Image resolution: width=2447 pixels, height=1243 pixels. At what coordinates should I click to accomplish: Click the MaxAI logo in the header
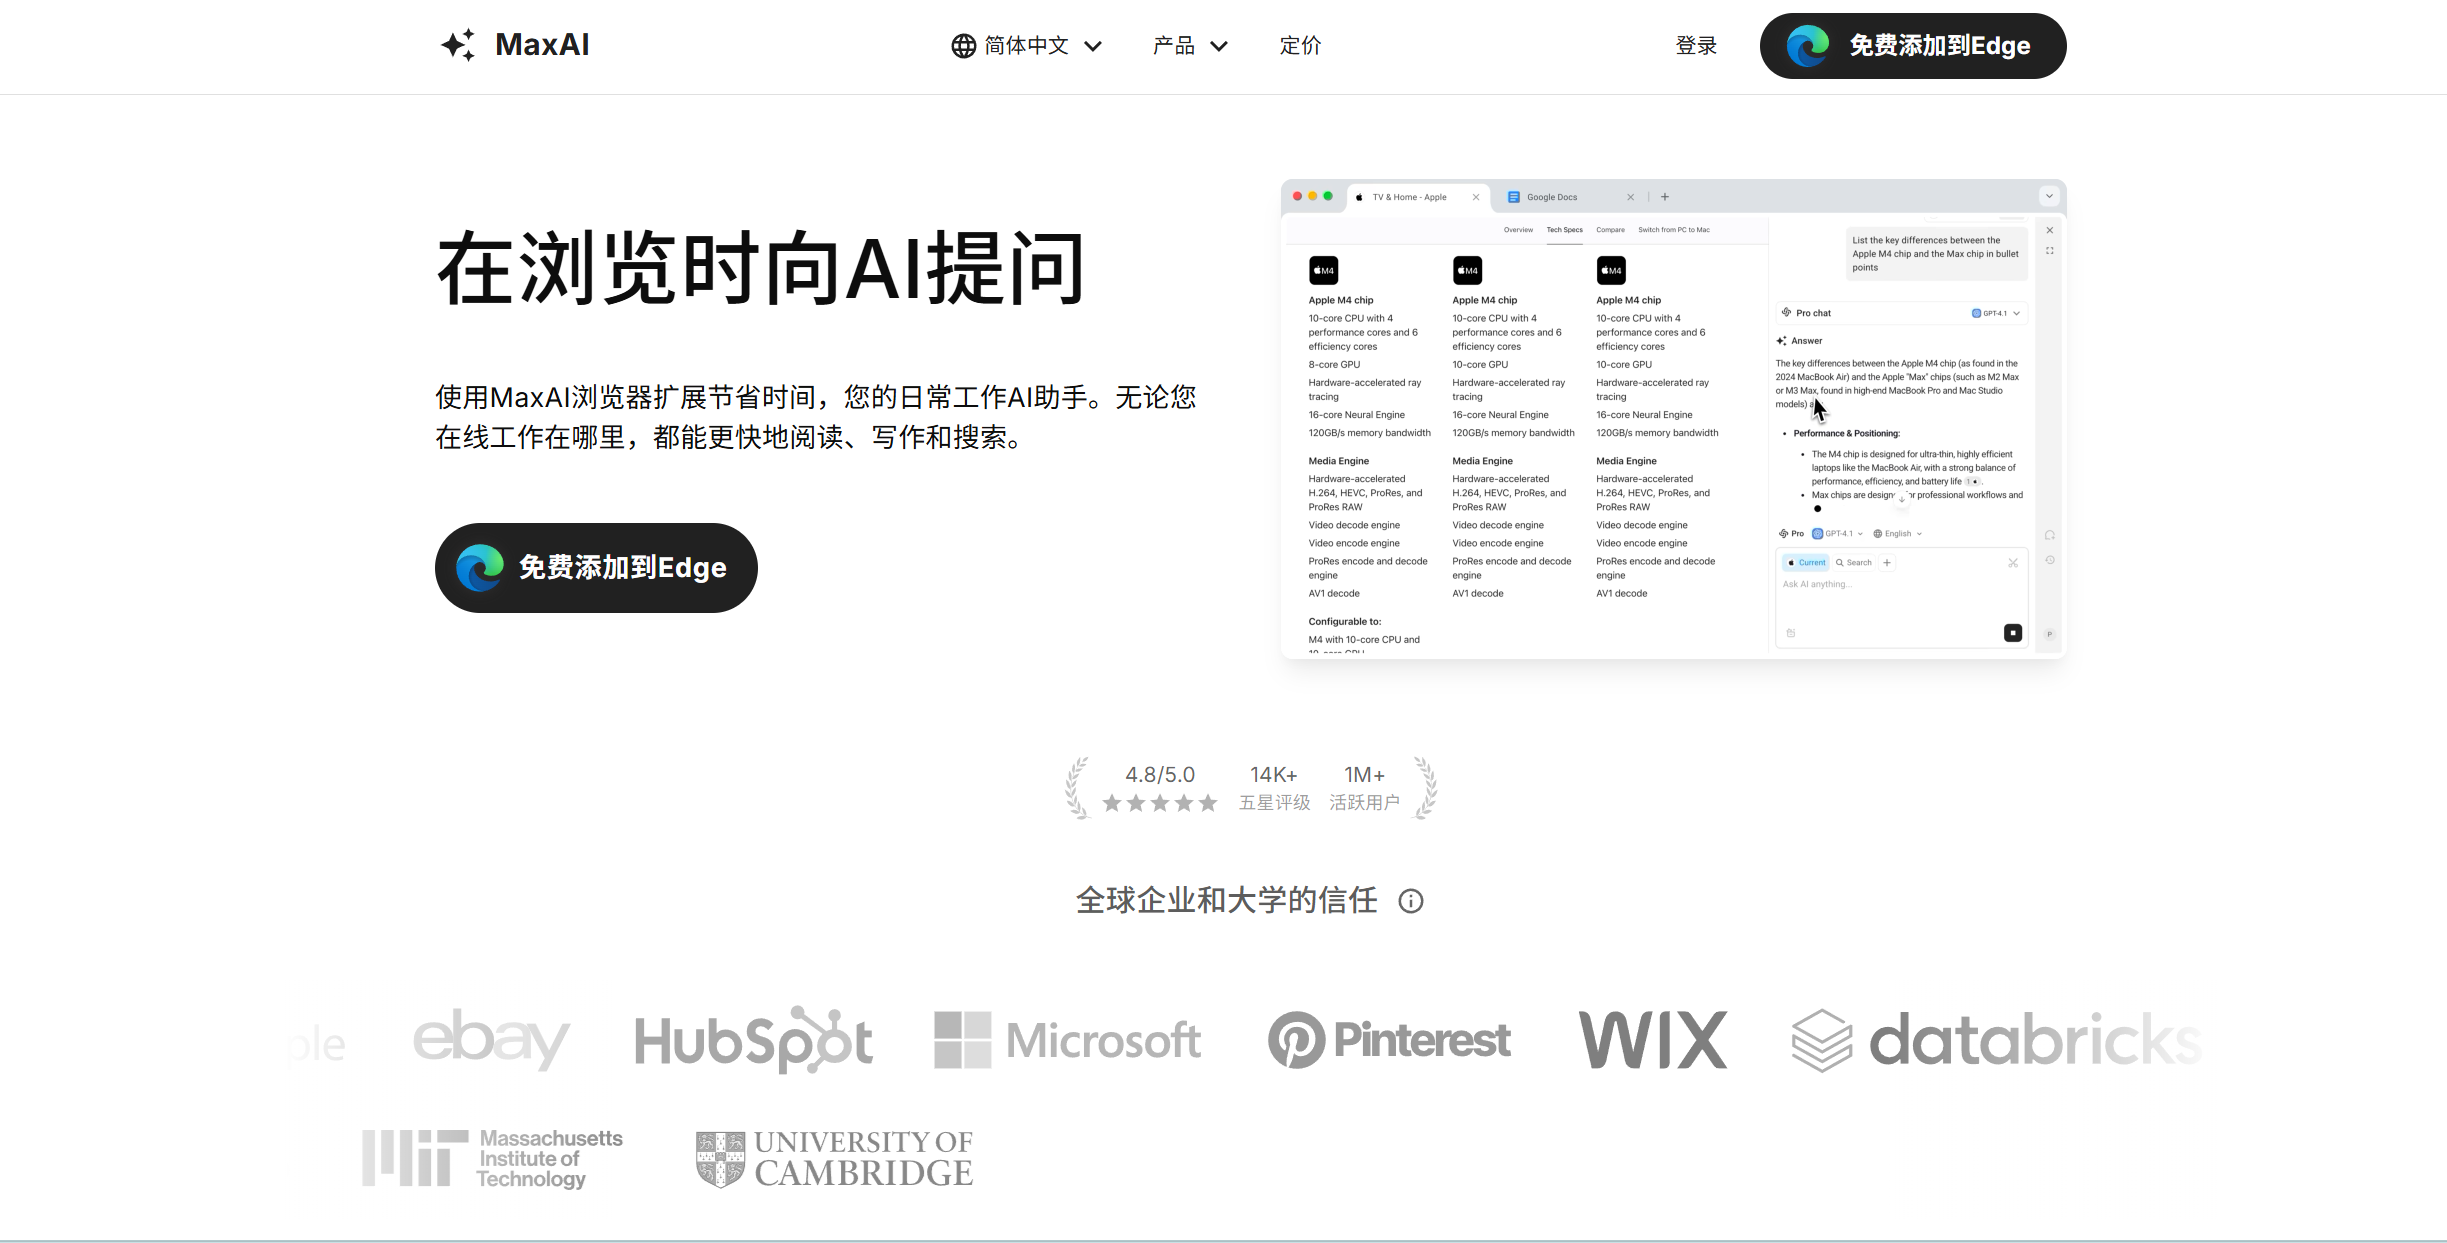(515, 45)
